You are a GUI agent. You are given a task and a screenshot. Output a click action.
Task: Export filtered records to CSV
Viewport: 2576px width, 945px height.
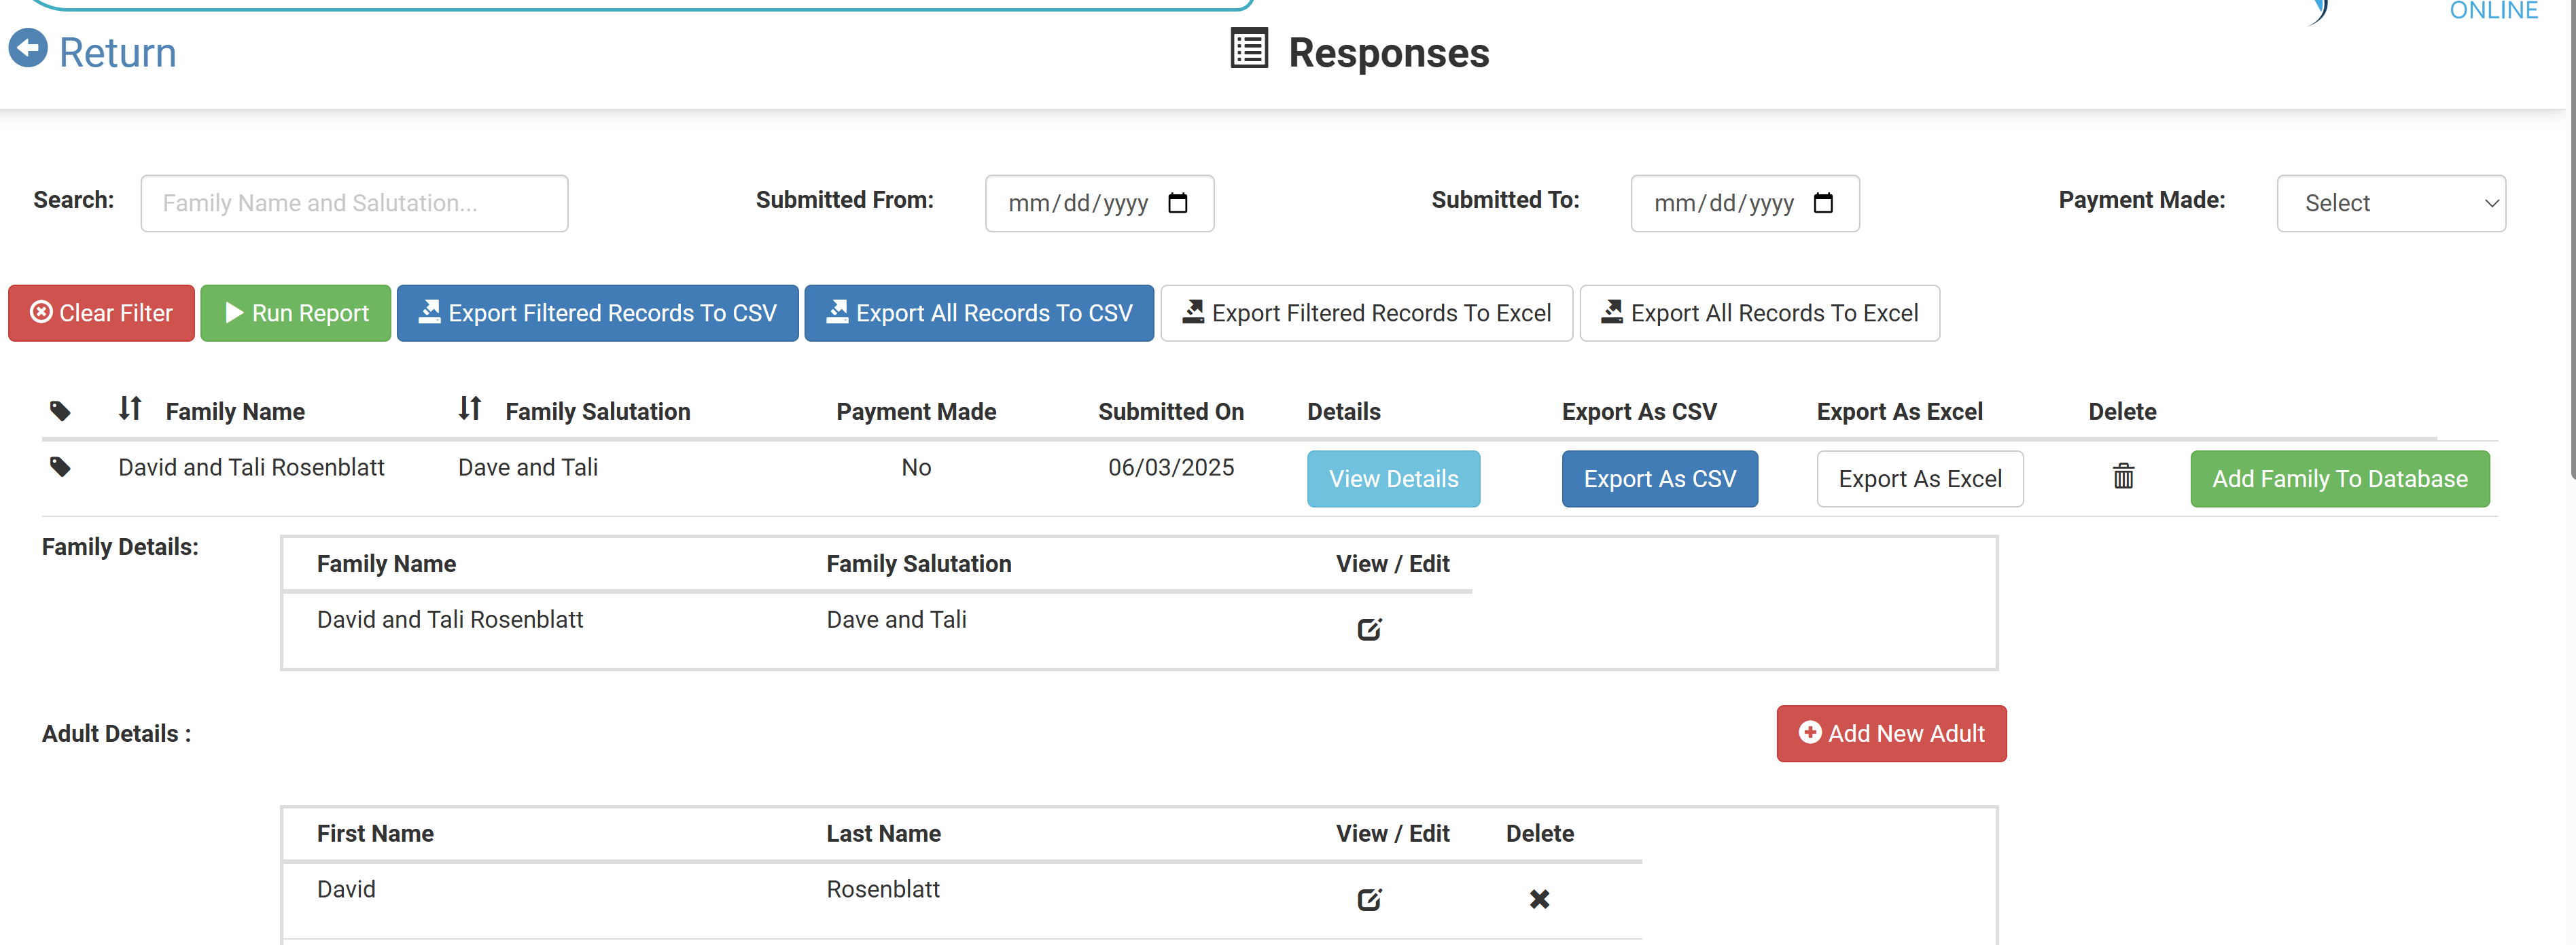pyautogui.click(x=597, y=314)
